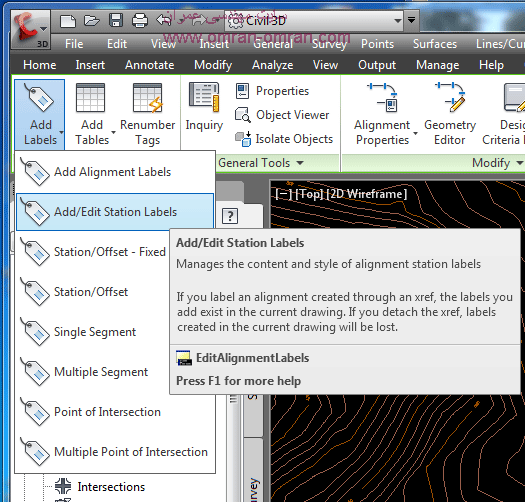This screenshot has width=525, height=502.
Task: Open the quick access toolbar customize arrow
Action: 411,20
